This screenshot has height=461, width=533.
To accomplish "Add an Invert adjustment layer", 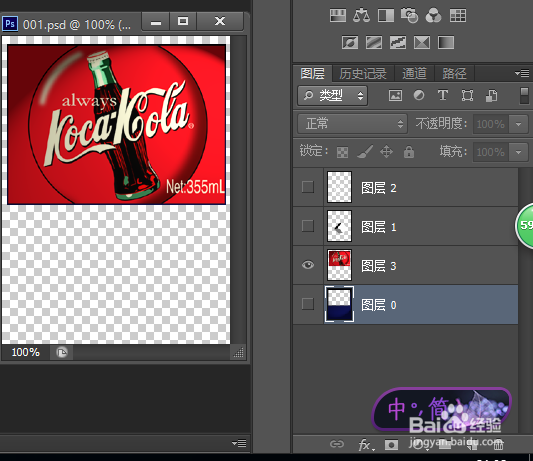I will coord(350,43).
